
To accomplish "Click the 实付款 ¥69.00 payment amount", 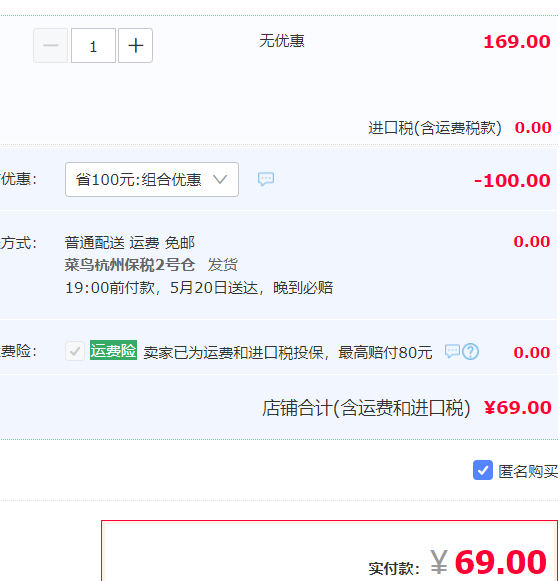I will [457, 563].
